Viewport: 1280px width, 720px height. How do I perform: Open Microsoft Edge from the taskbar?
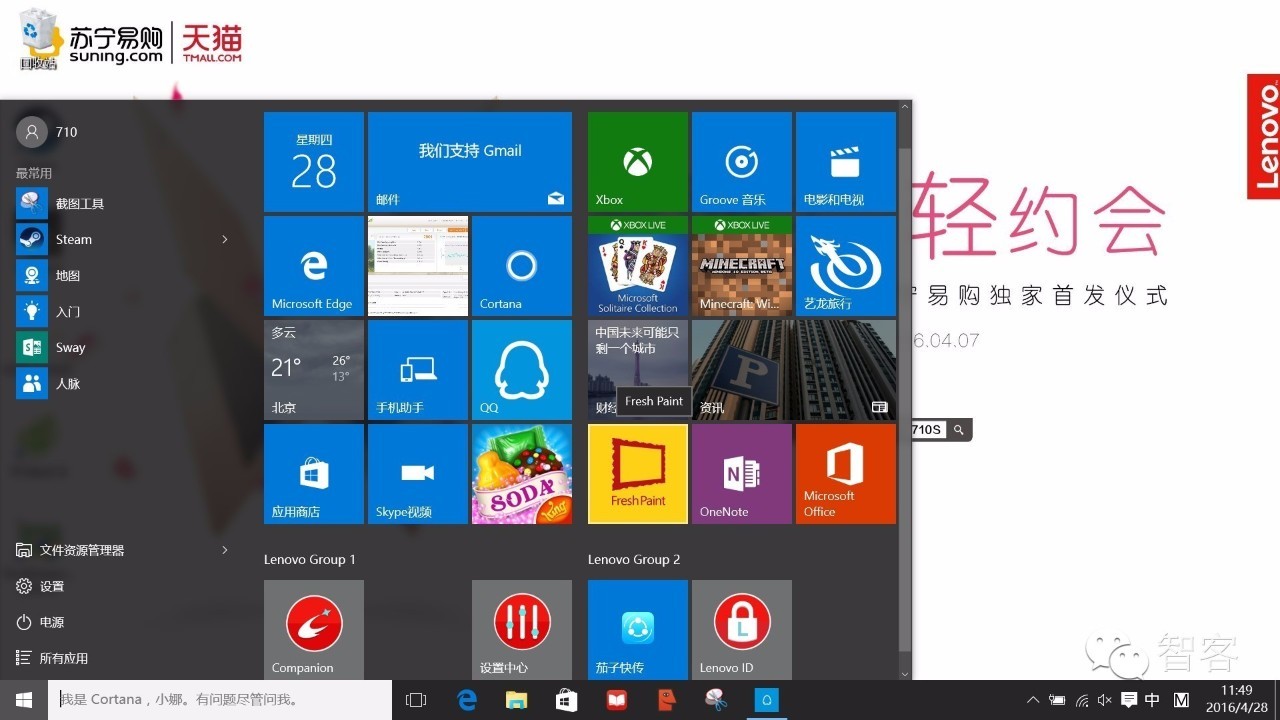[466, 699]
